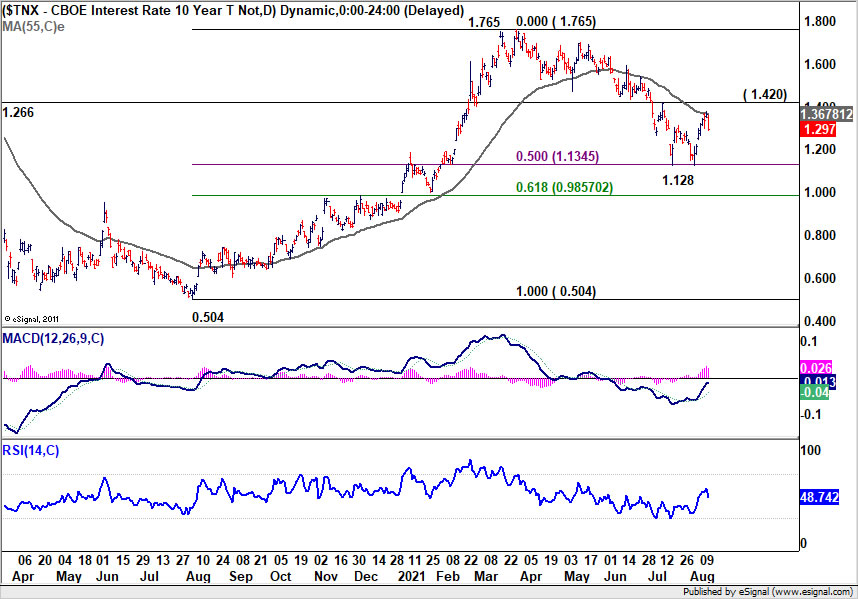Click the $TNX chart title text
This screenshot has width=858, height=599.
tap(233, 10)
